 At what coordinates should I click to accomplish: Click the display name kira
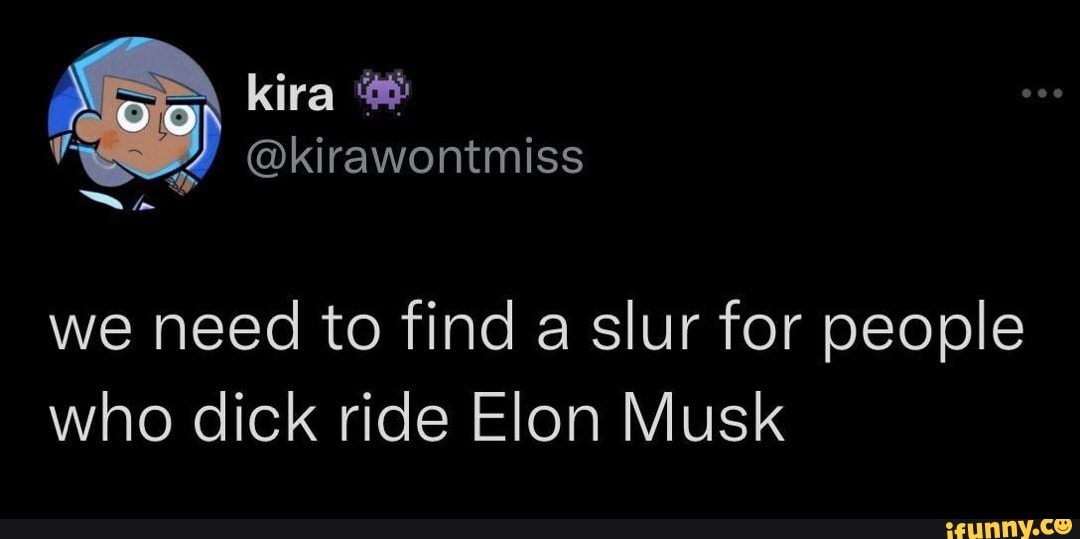289,95
